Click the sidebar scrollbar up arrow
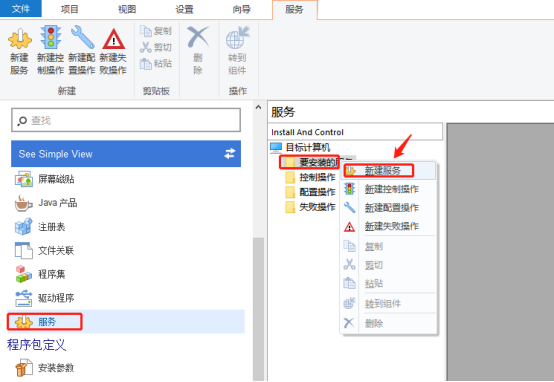The width and height of the screenshot is (554, 382). pyautogui.click(x=258, y=107)
